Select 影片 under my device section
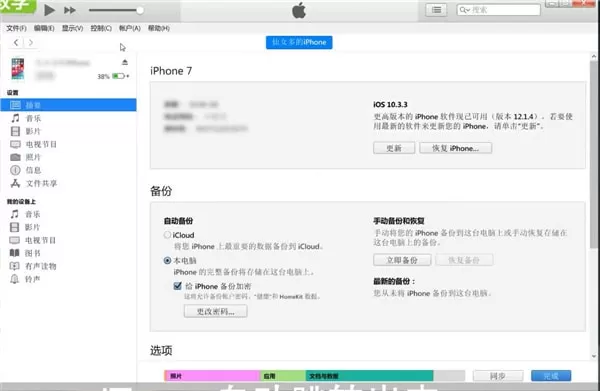Viewport: 600px width, 391px height. [33, 227]
